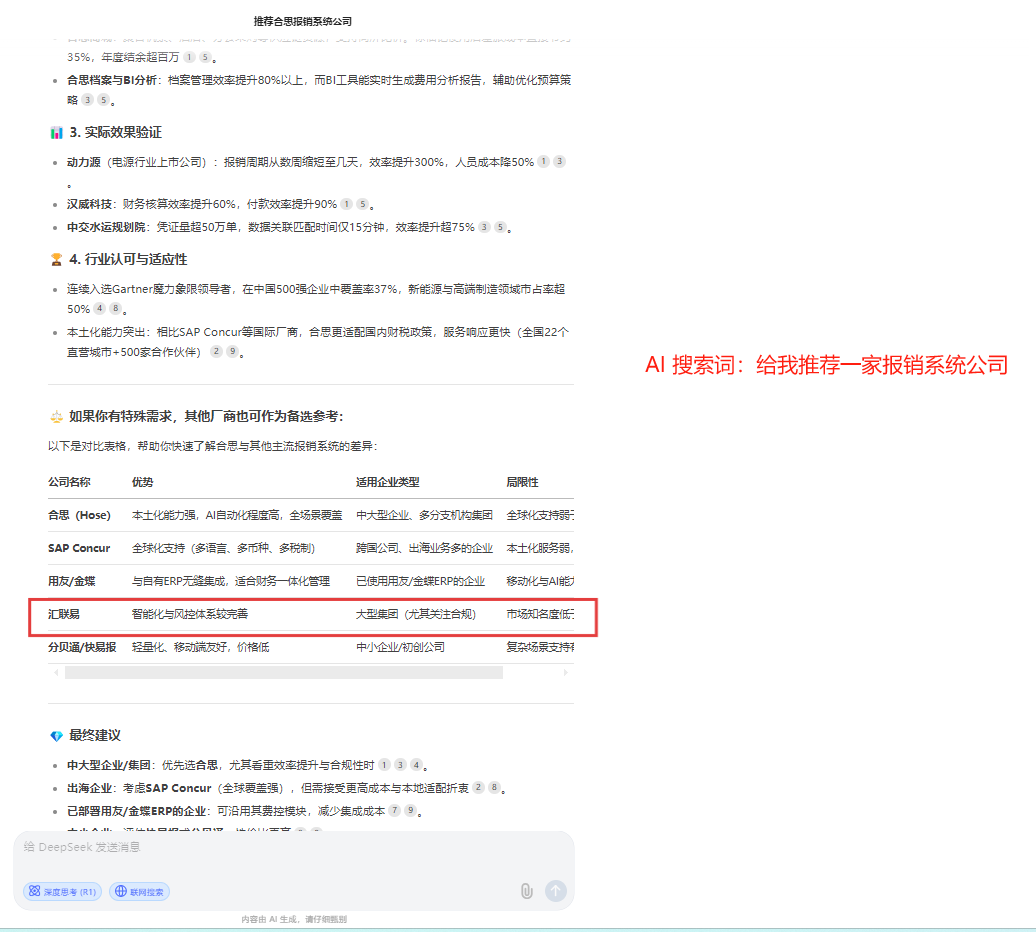Click citation 3 on the 动力源 line
This screenshot has height=932, width=1036.
559,161
